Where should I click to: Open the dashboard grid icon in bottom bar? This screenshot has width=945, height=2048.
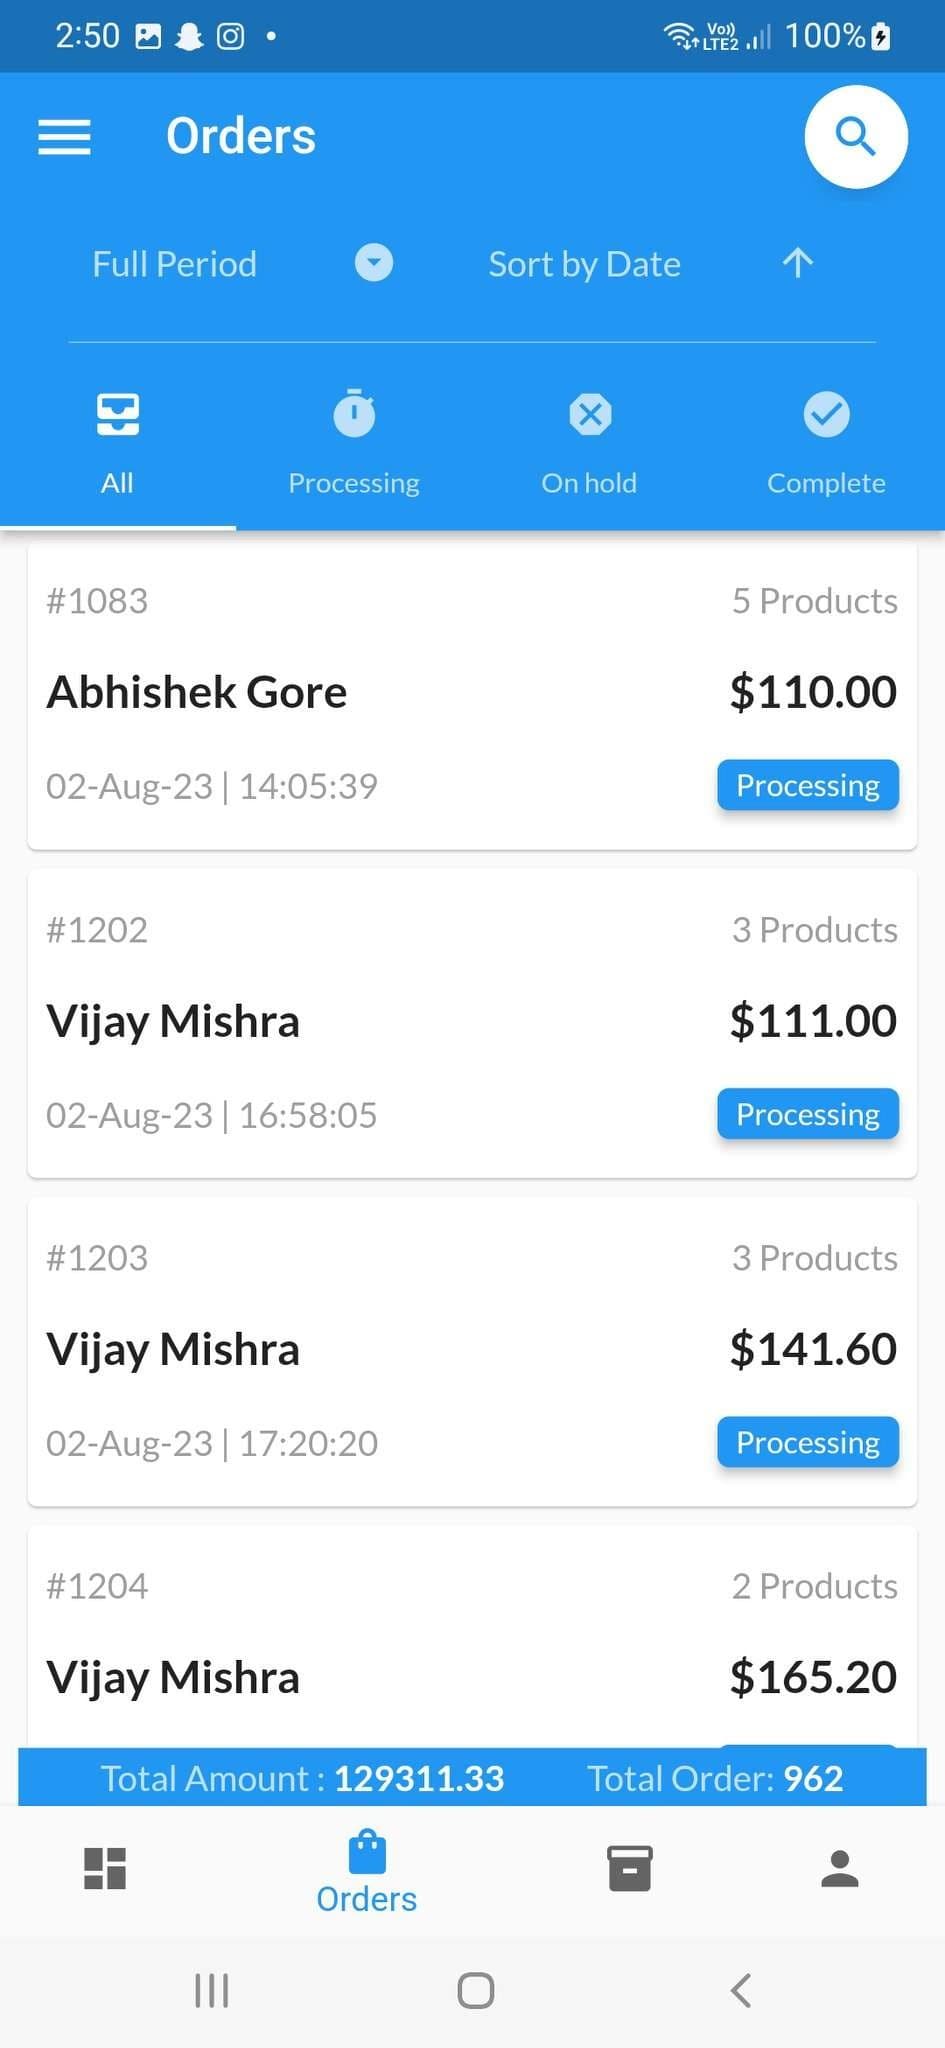(x=105, y=1868)
